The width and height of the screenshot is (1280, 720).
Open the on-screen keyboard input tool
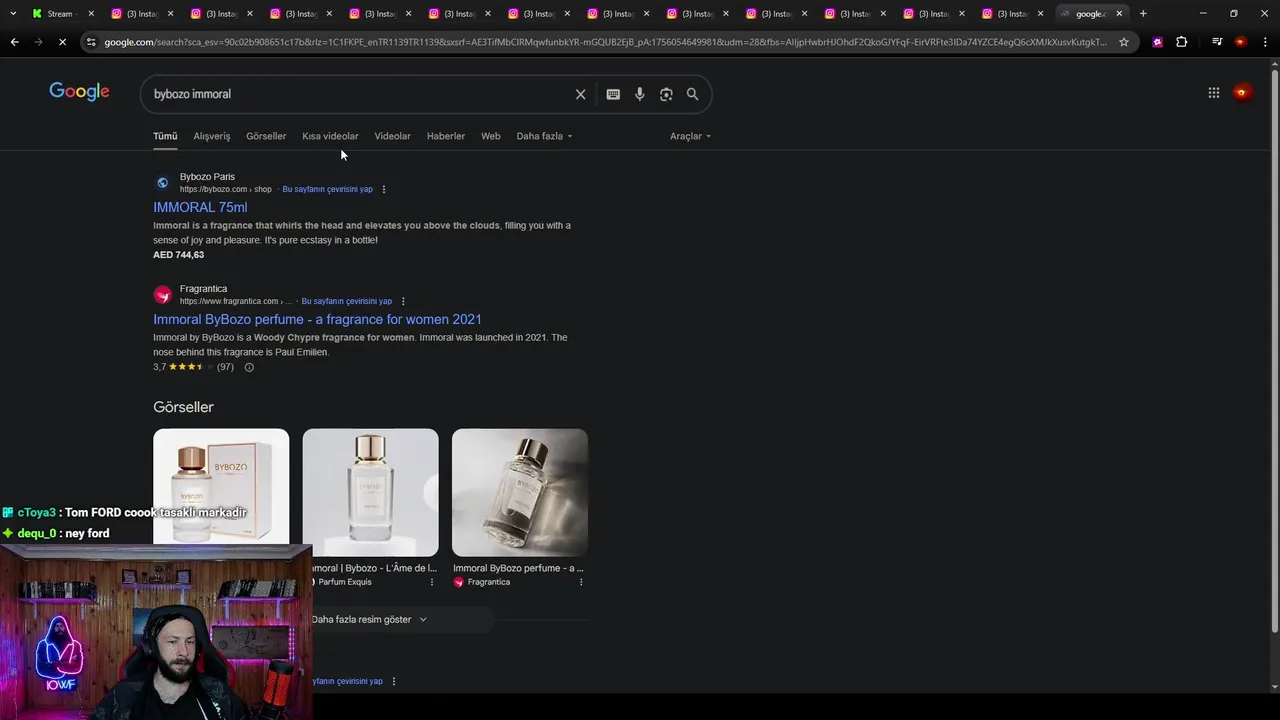coord(613,94)
